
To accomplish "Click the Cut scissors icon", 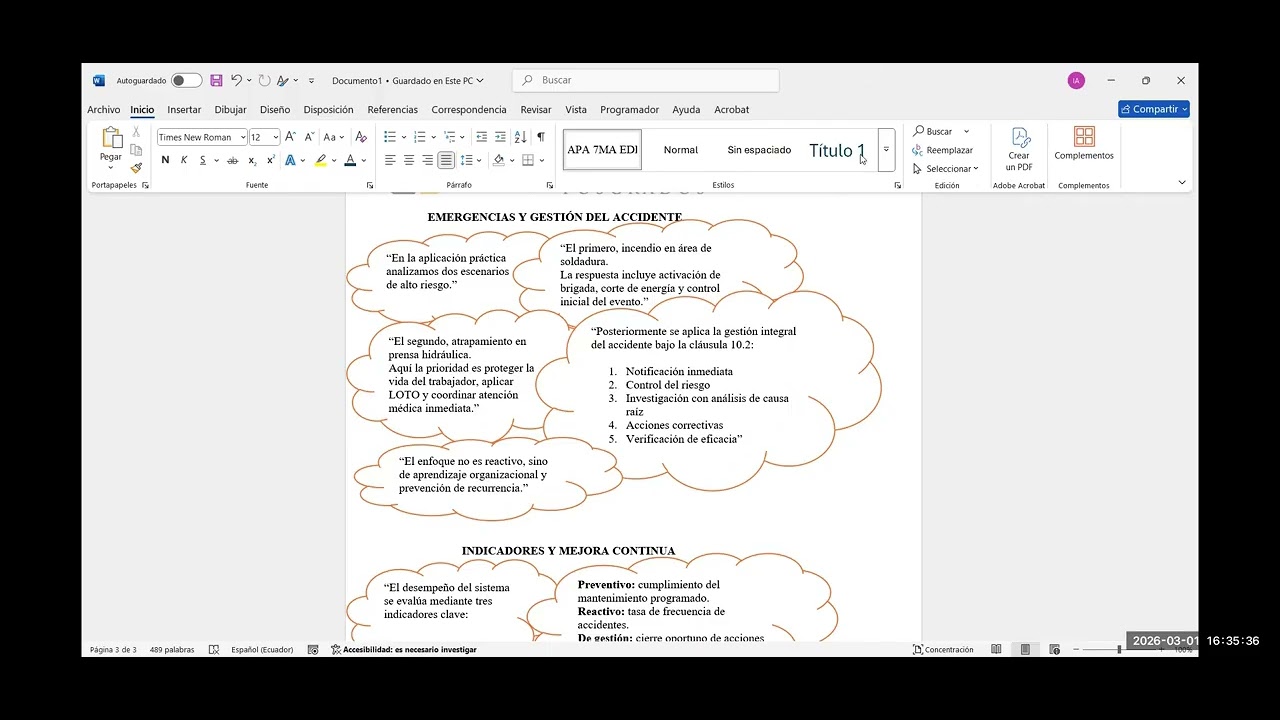I will point(136,132).
